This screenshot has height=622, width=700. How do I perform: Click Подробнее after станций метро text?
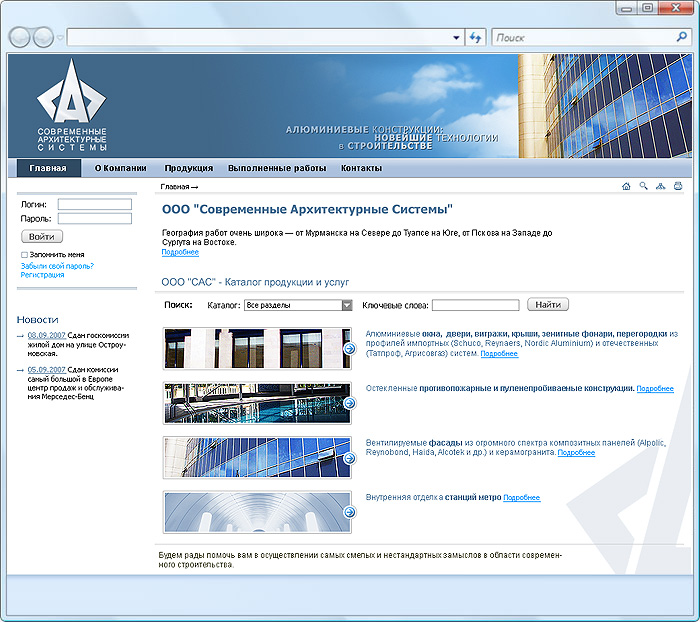[x=522, y=497]
